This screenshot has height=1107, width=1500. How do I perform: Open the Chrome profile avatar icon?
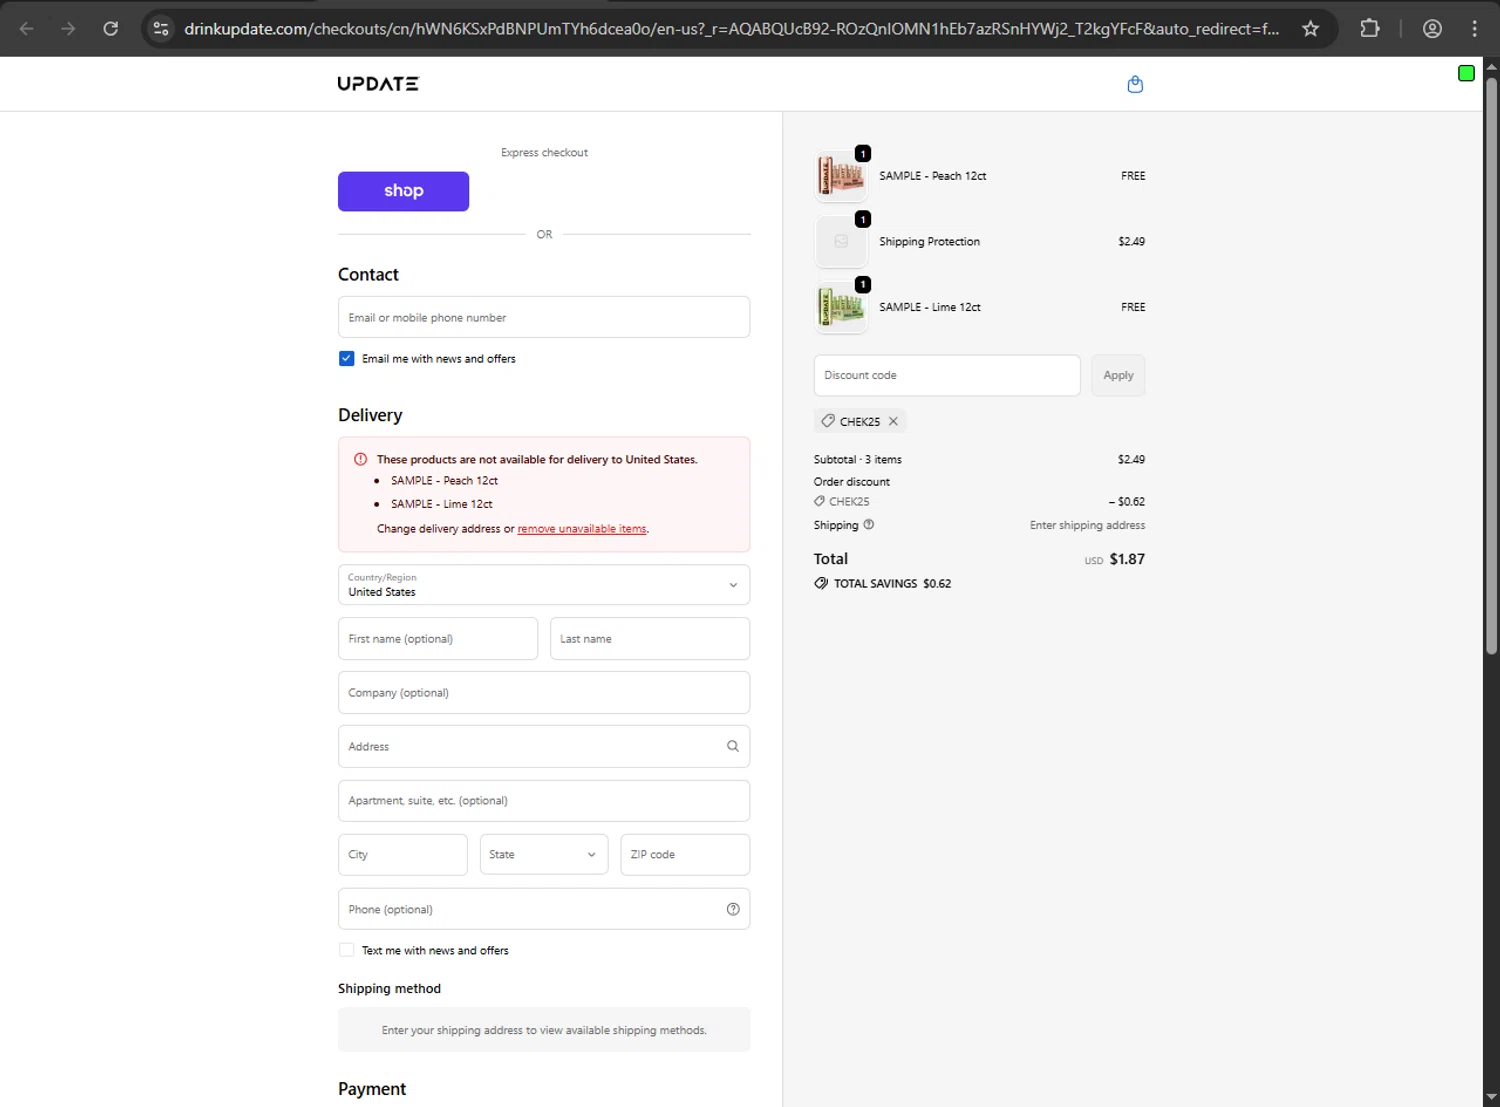click(x=1432, y=29)
